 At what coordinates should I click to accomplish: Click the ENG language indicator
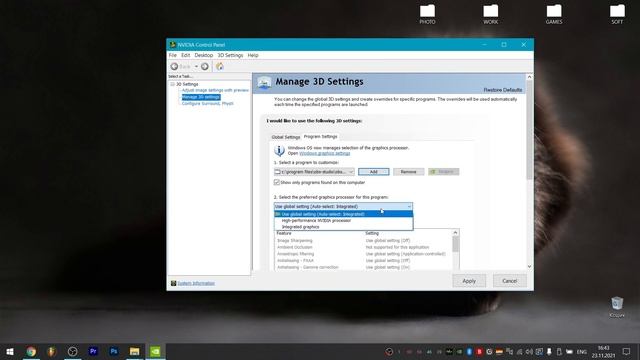click(x=581, y=352)
